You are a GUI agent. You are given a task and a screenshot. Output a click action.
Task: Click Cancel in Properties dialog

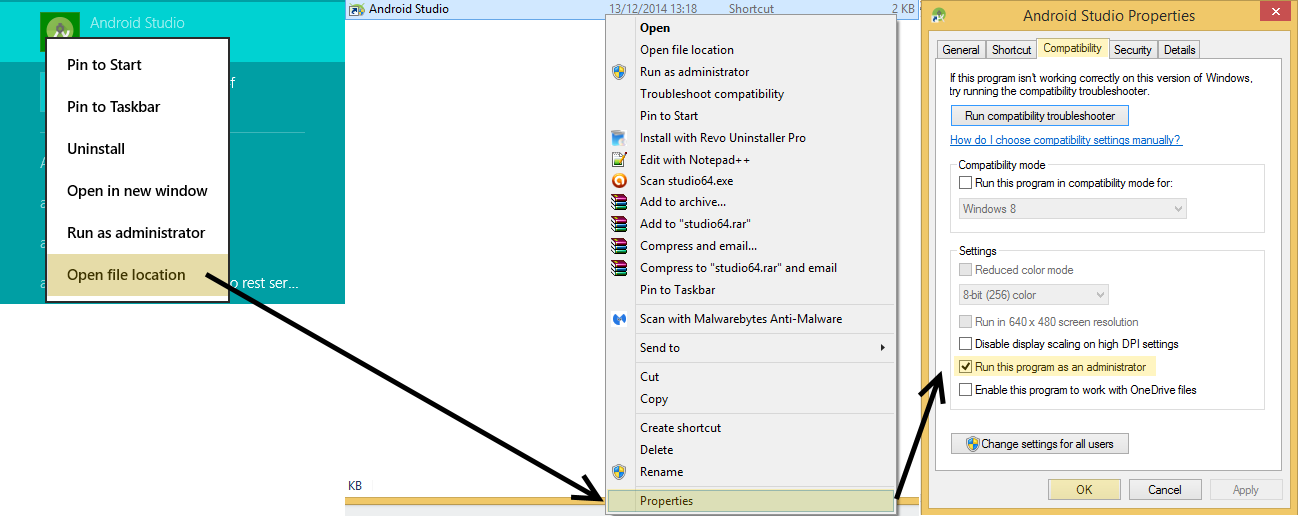point(1165,490)
